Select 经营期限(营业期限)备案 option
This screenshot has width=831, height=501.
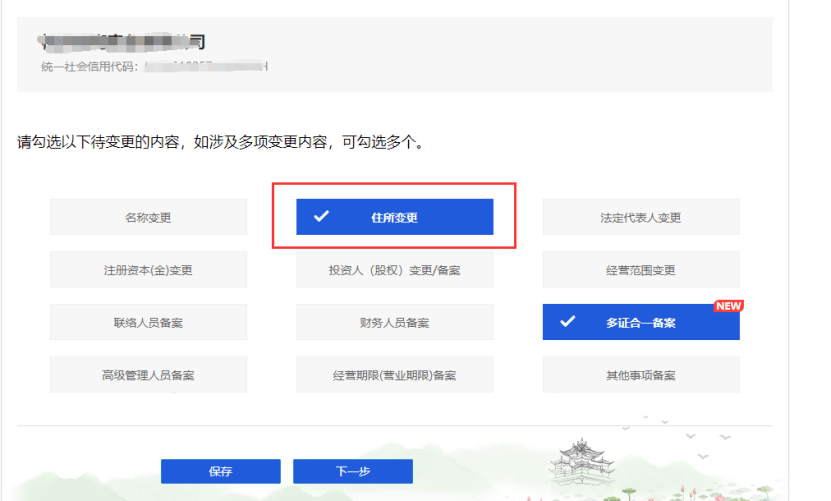coord(395,374)
